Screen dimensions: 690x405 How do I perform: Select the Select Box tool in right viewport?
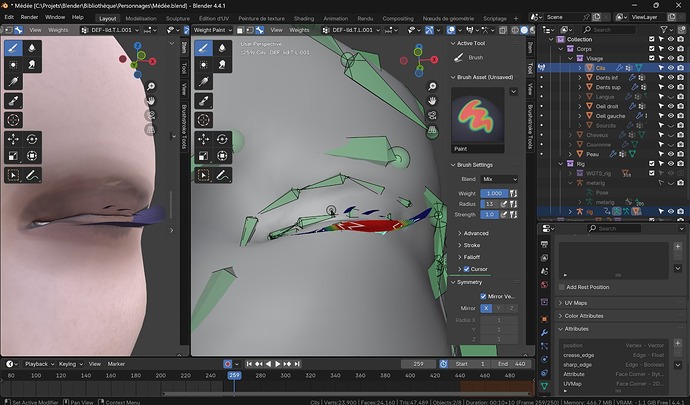coord(203,175)
